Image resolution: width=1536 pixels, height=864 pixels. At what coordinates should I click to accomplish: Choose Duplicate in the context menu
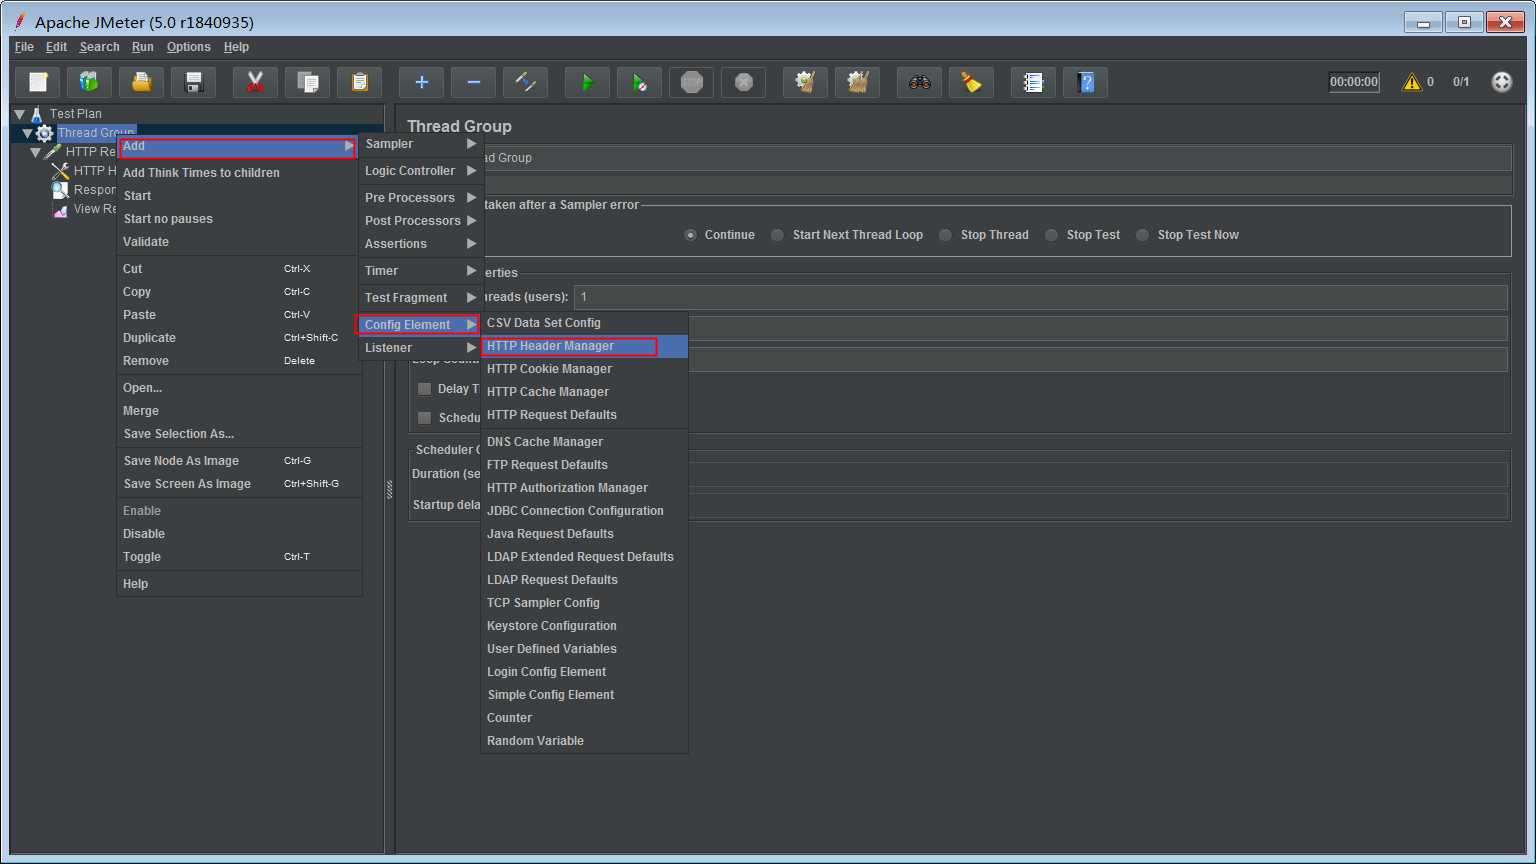(x=239, y=338)
